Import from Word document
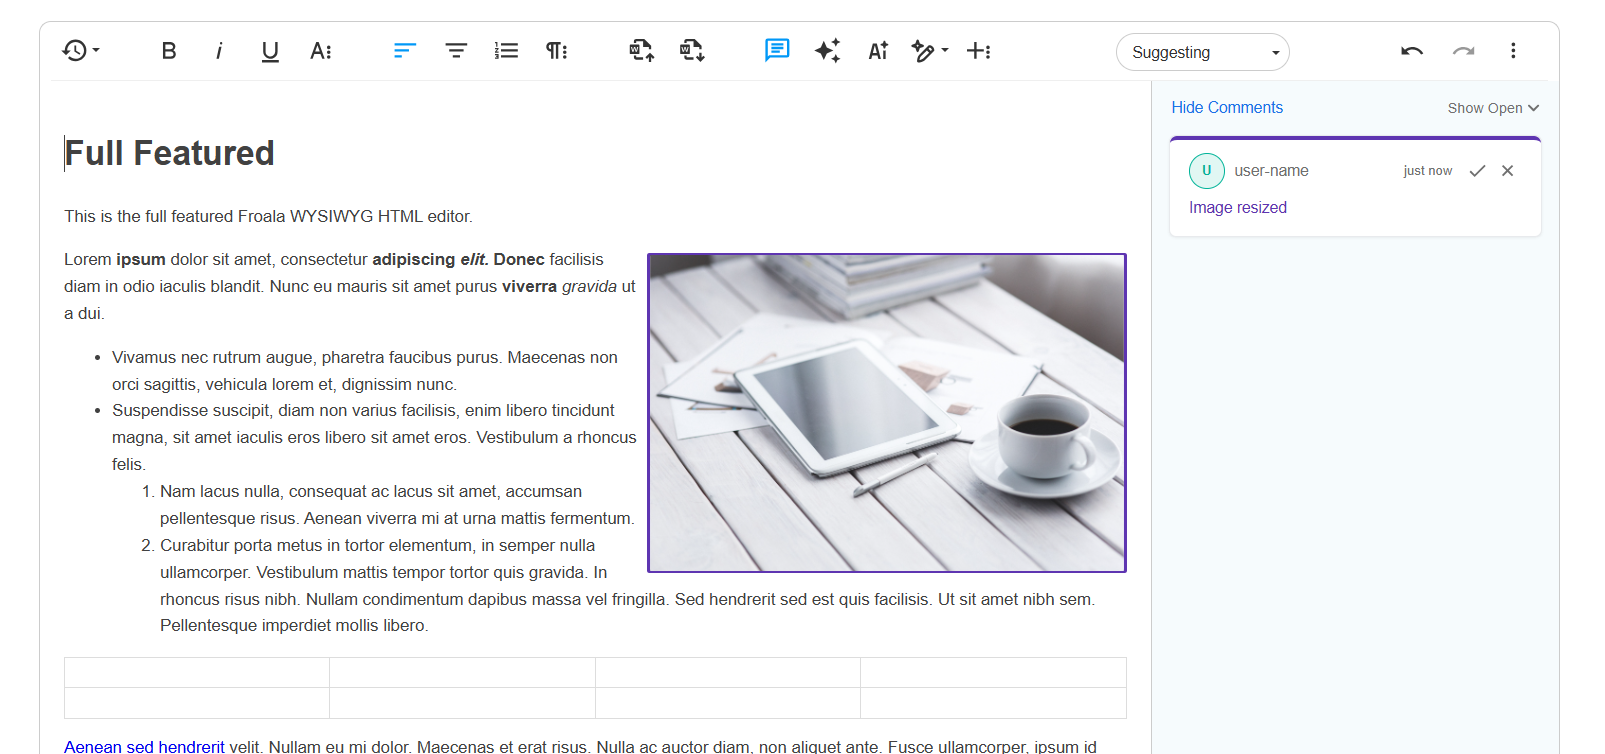 (641, 51)
